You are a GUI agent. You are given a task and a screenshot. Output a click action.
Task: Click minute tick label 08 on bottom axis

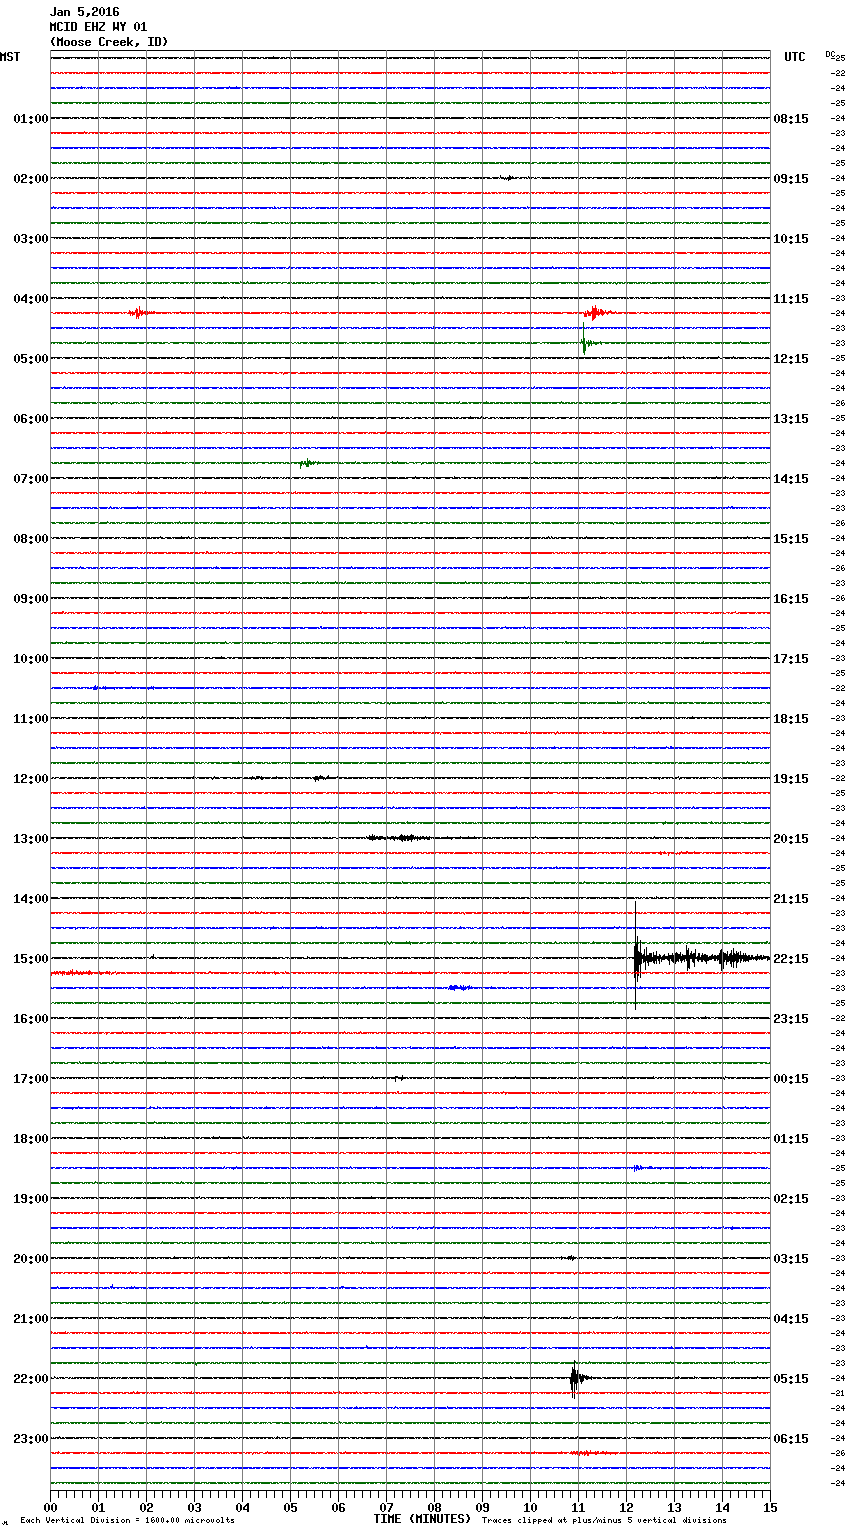tap(434, 1507)
